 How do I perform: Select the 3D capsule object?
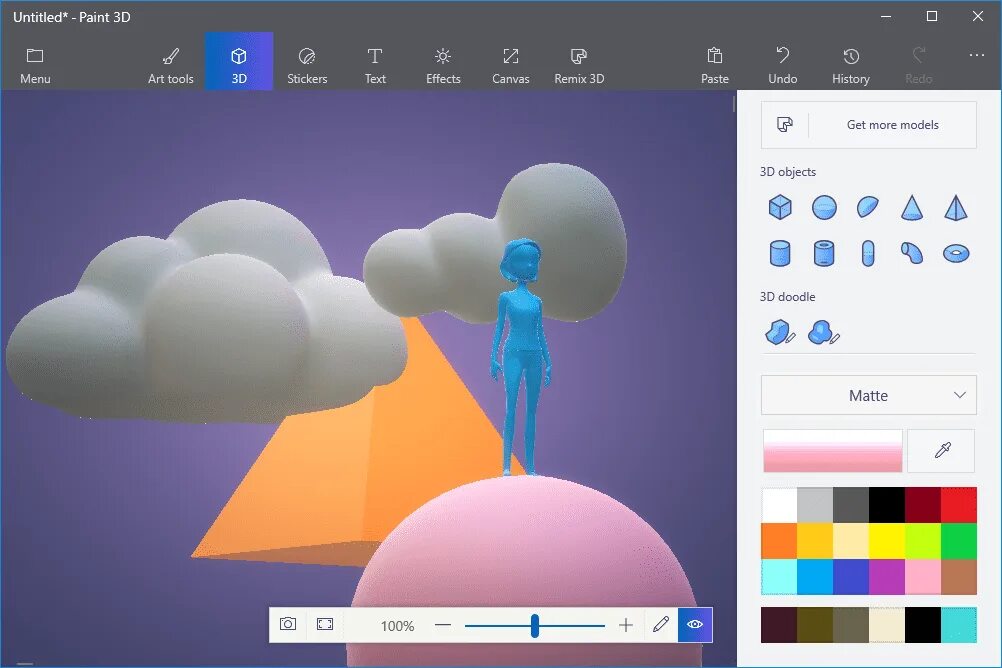(x=868, y=253)
